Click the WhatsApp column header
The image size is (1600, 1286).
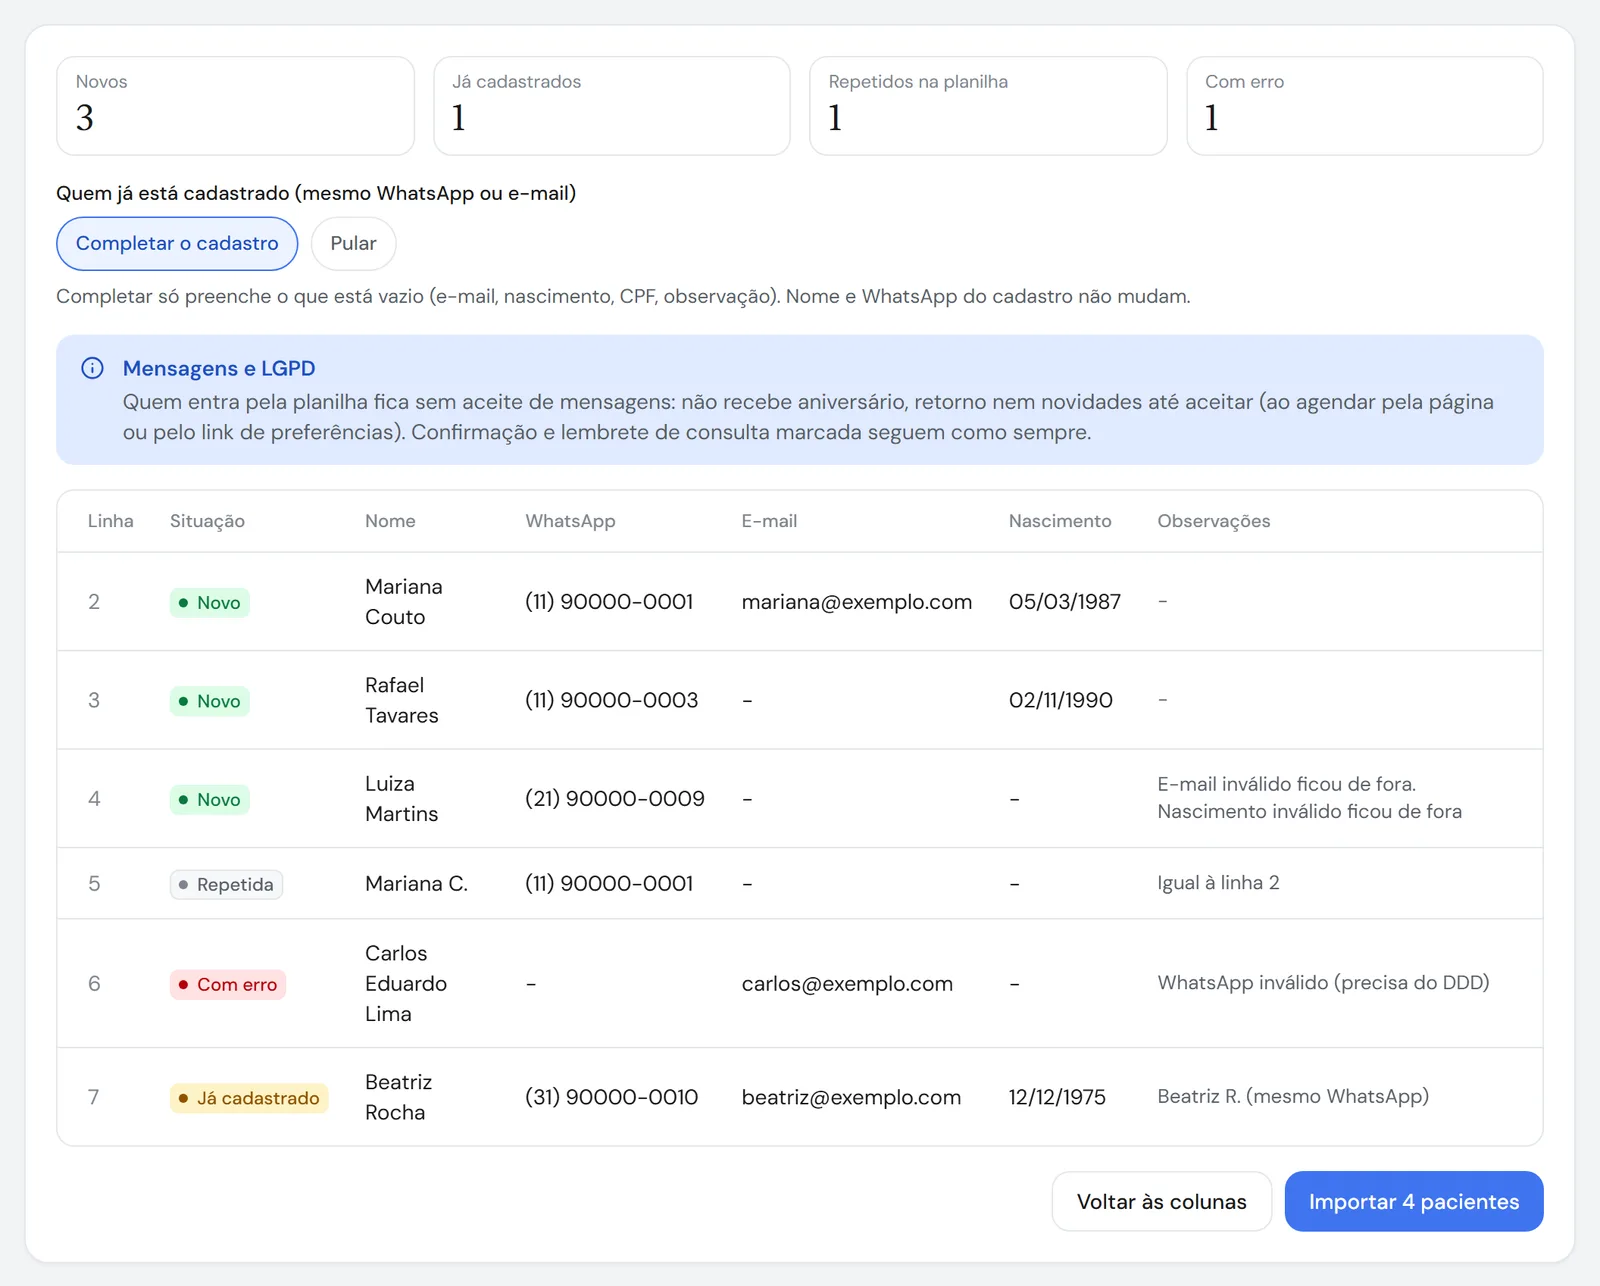tap(570, 521)
